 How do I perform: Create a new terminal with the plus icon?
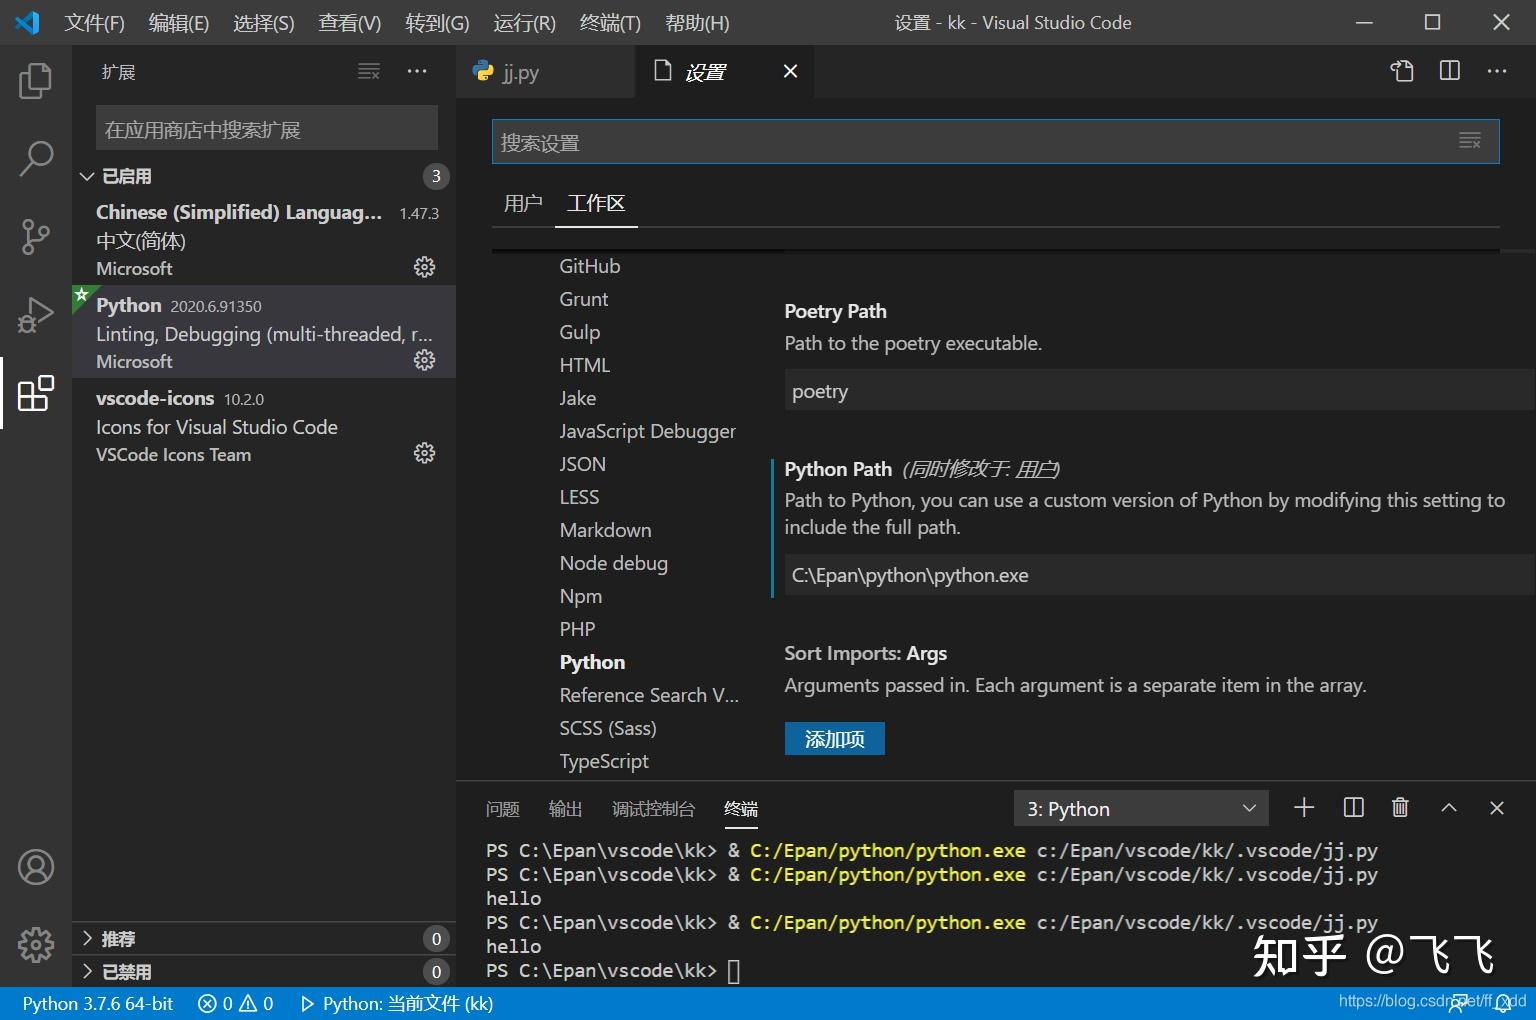click(x=1303, y=807)
